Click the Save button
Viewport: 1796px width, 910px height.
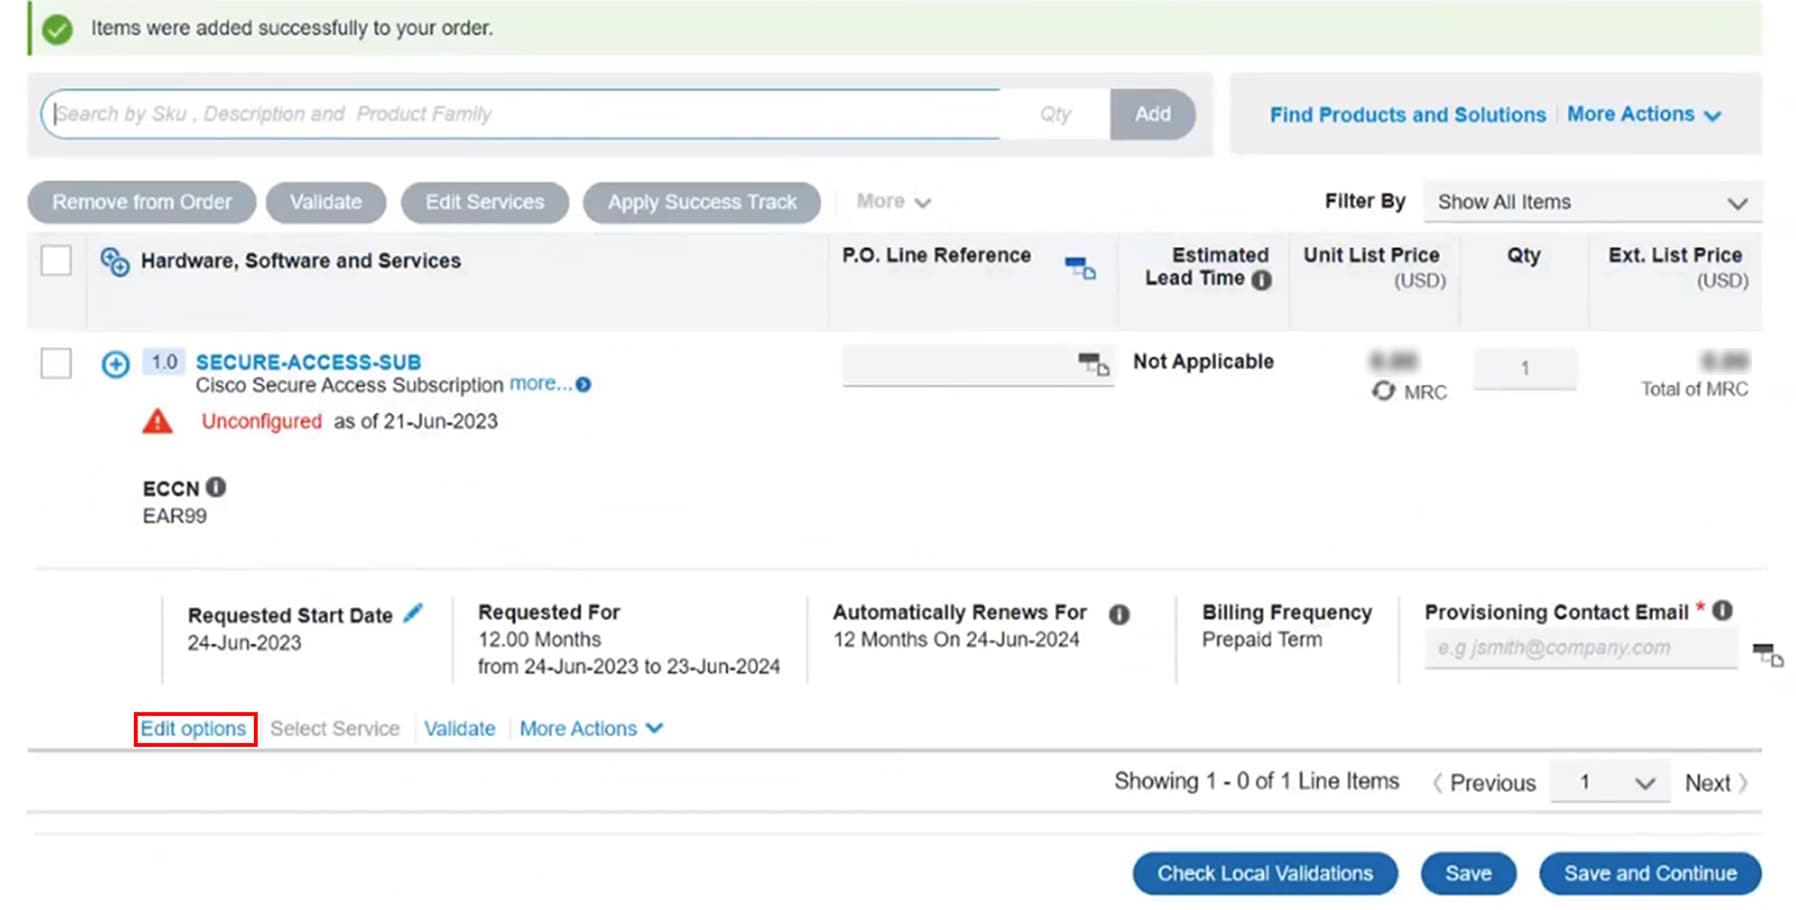1468,873
